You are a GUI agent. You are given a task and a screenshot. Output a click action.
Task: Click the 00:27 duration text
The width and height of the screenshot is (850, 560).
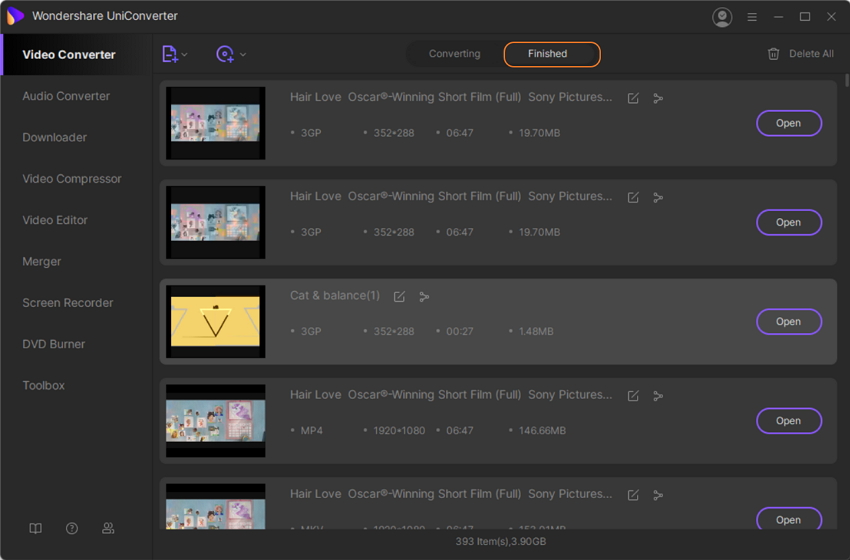(459, 331)
